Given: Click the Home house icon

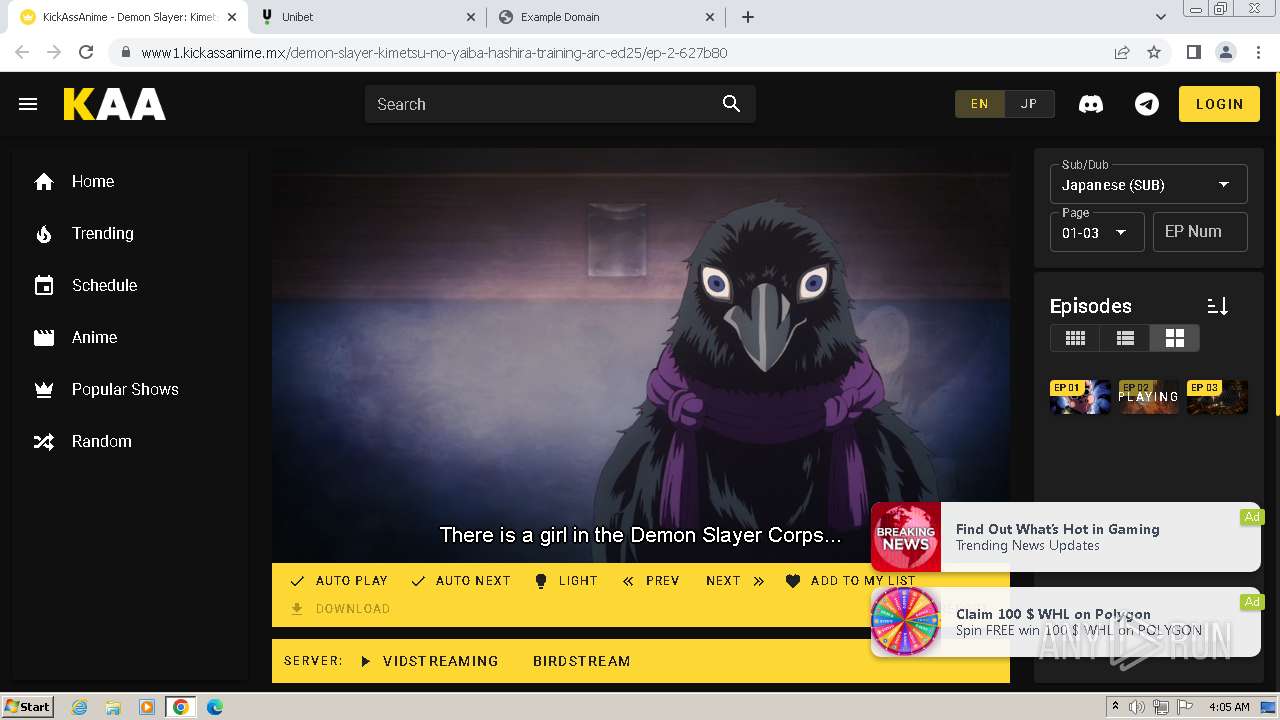Looking at the screenshot, I should point(44,182).
